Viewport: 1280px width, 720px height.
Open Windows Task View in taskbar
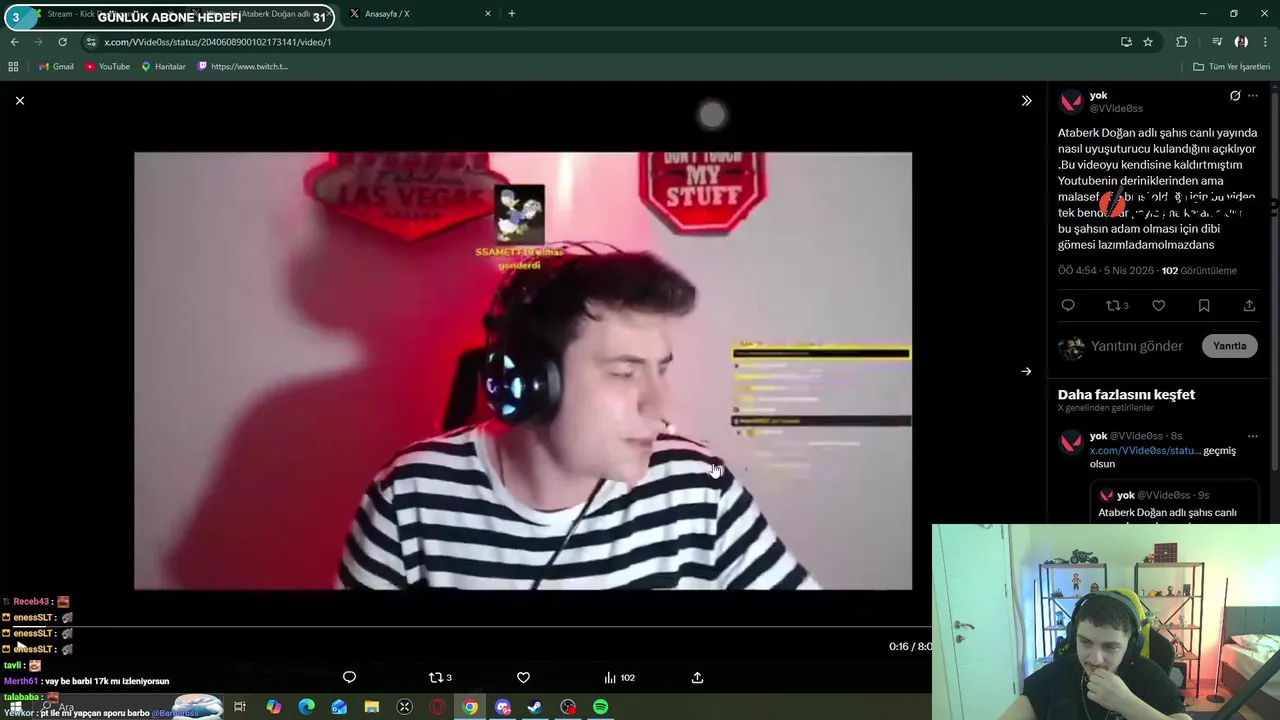point(240,707)
